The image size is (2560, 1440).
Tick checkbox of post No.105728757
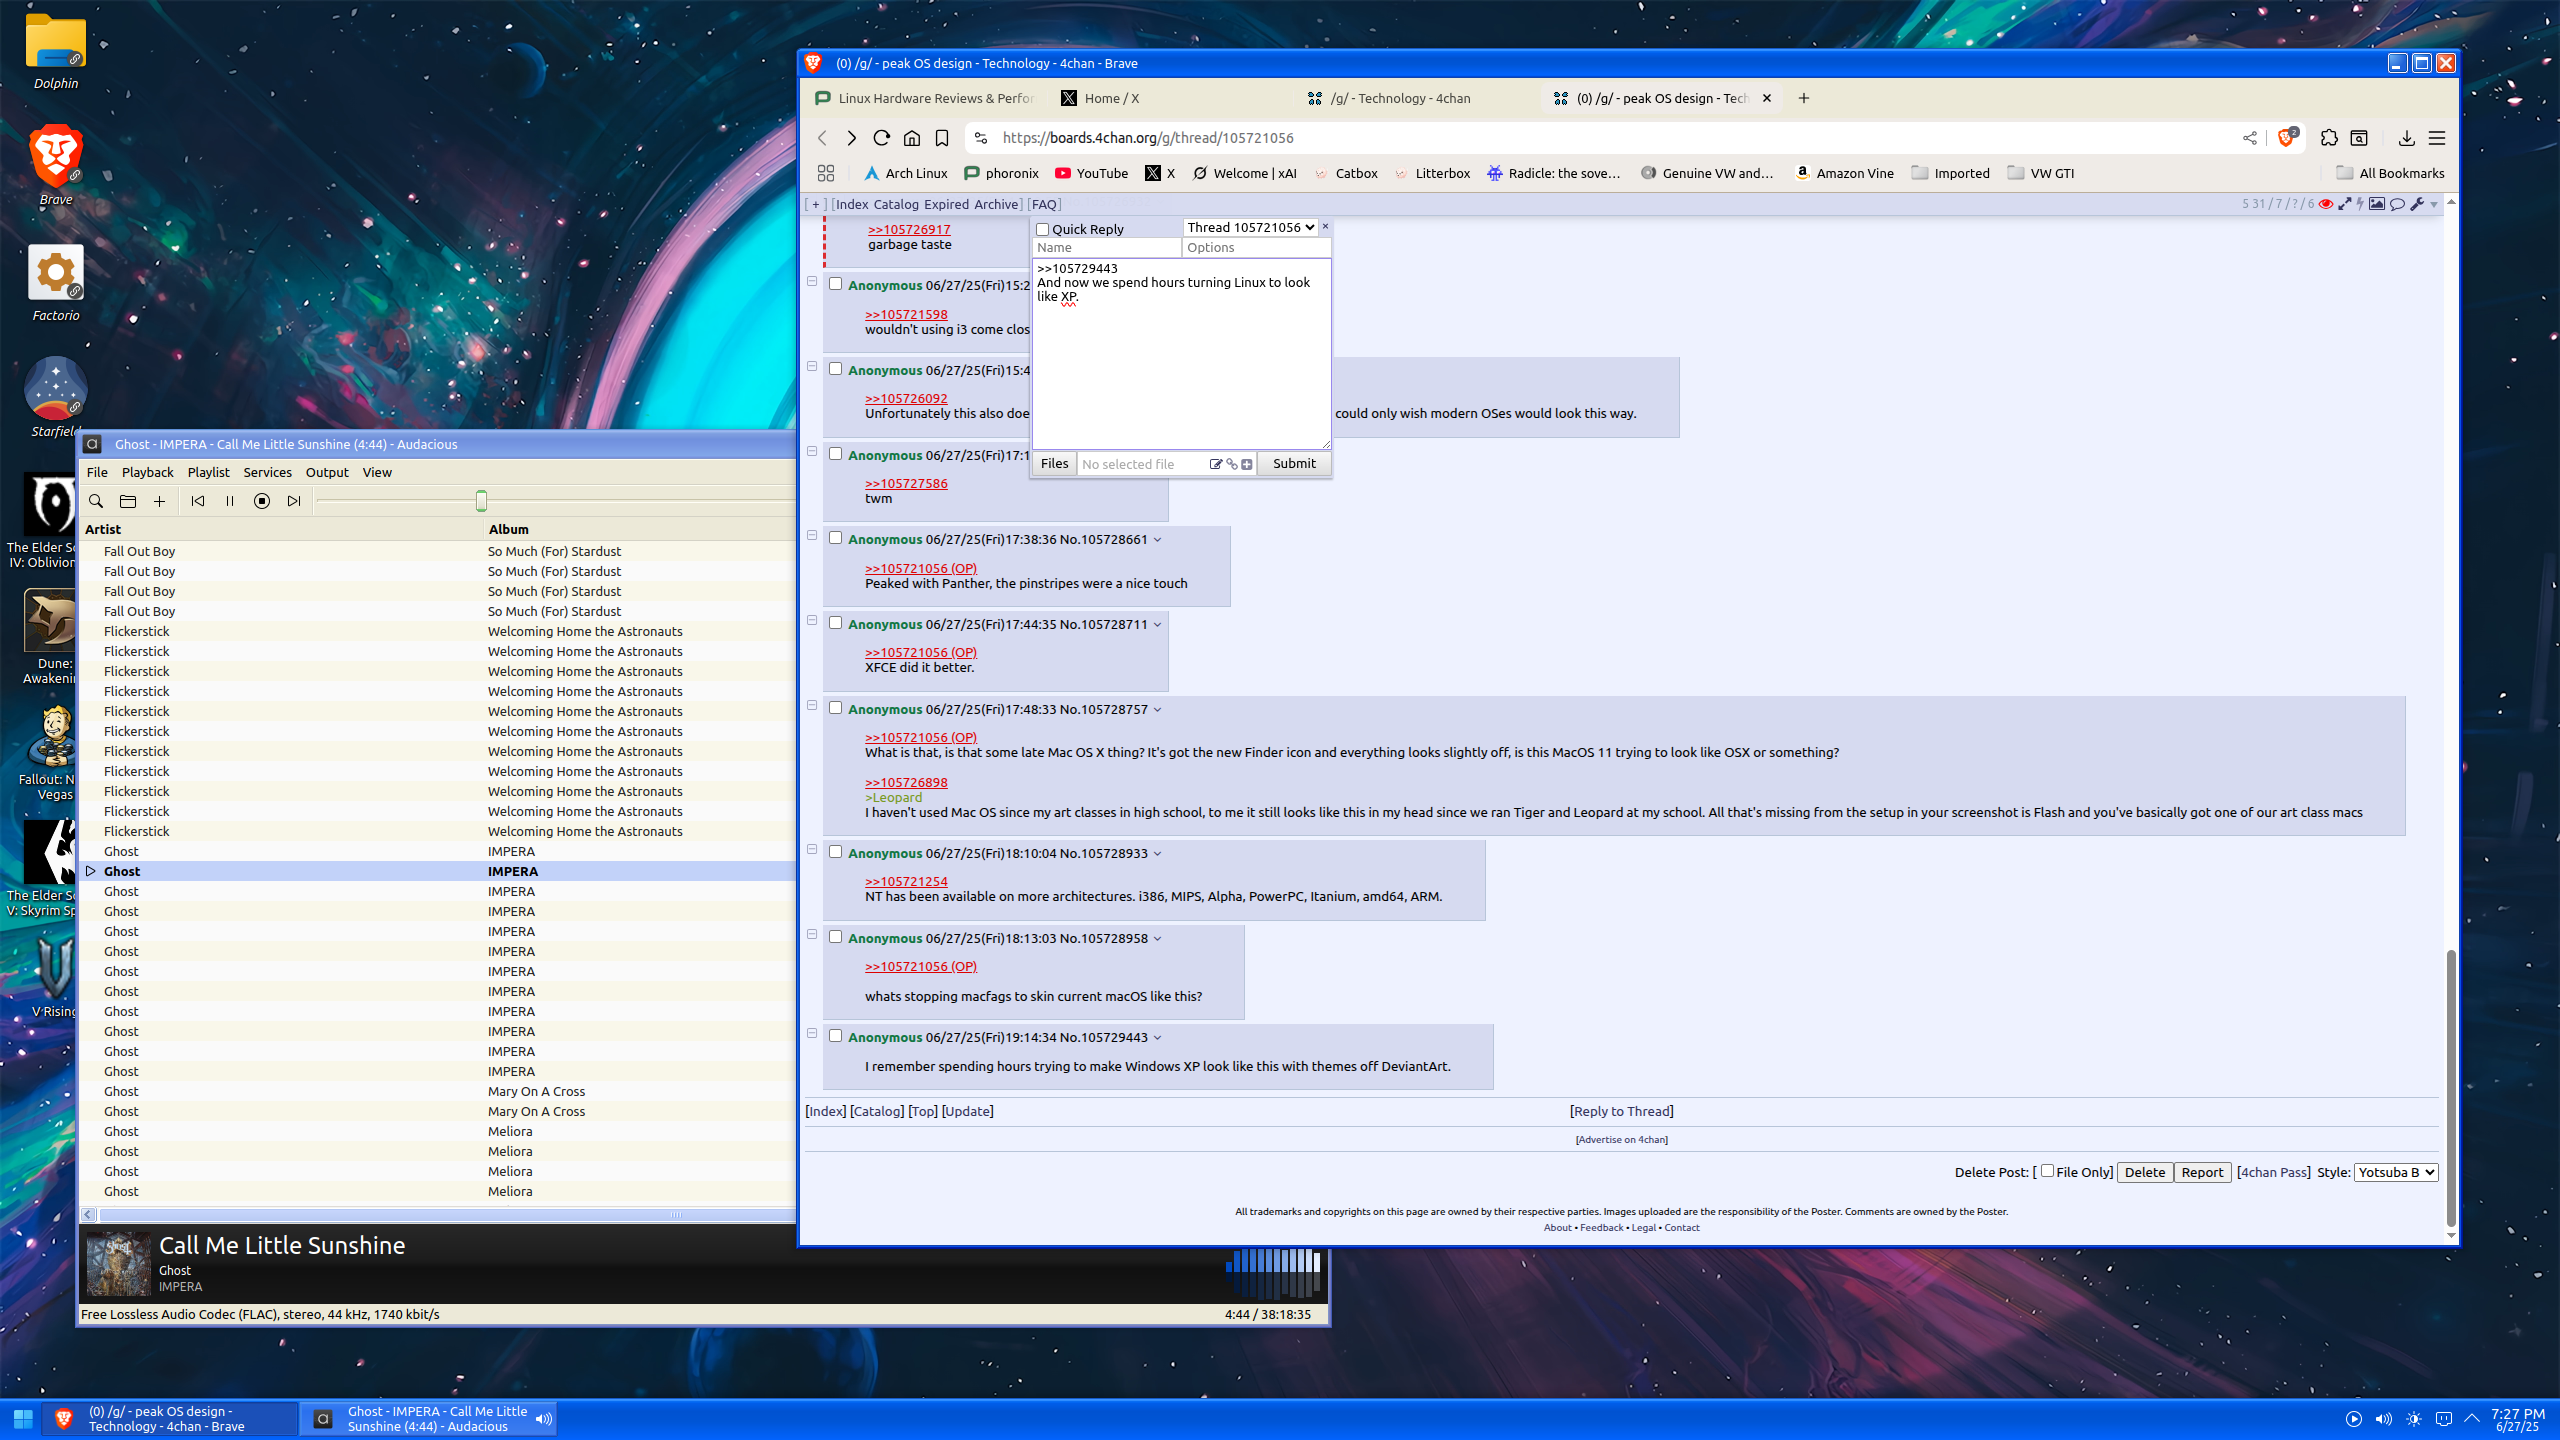[x=835, y=708]
